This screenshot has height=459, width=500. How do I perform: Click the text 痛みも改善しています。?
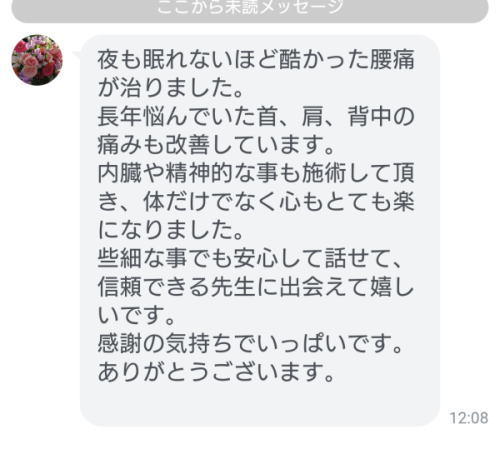tap(216, 145)
